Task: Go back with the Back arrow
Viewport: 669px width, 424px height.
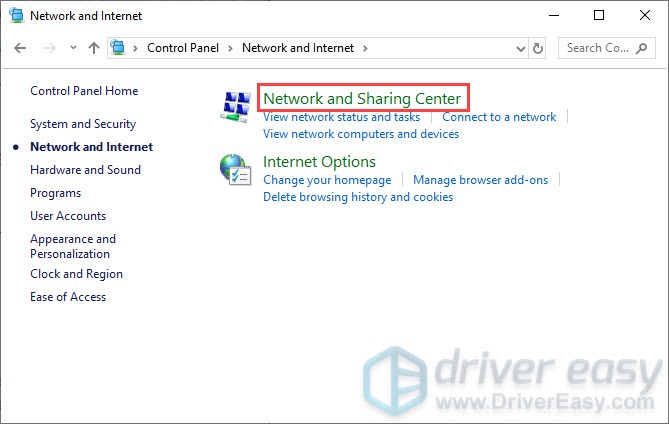Action: pyautogui.click(x=21, y=48)
